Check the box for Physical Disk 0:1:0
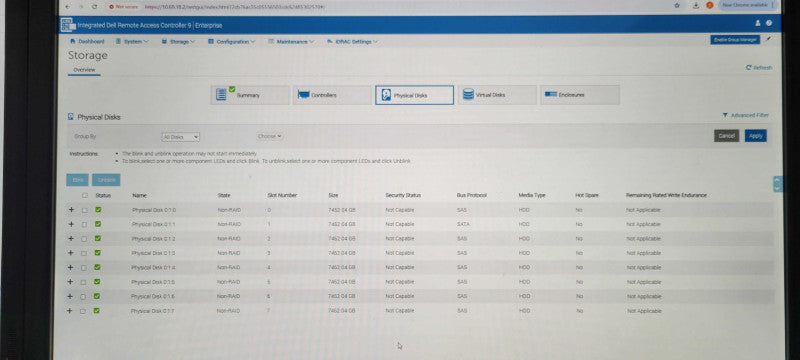This screenshot has width=800, height=360. [85, 210]
